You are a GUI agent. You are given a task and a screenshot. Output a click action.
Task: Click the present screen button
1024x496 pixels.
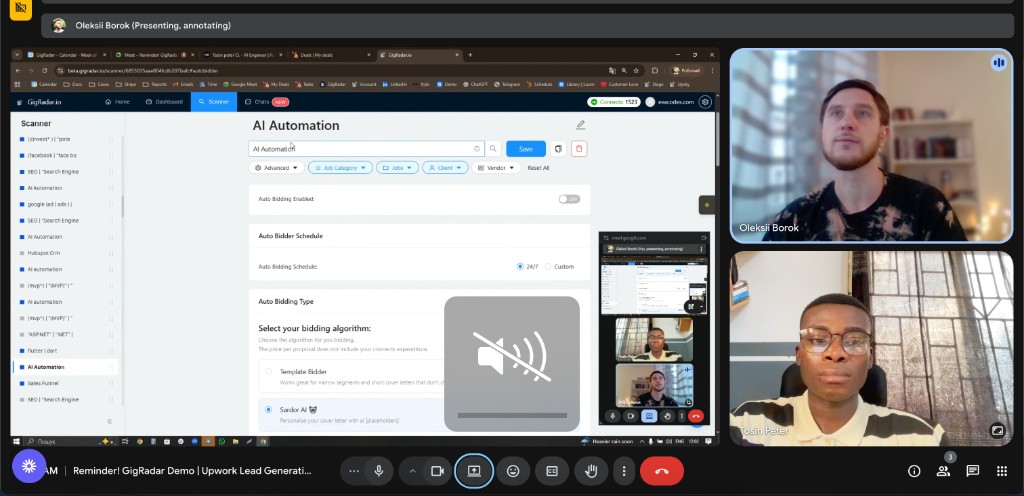474,471
